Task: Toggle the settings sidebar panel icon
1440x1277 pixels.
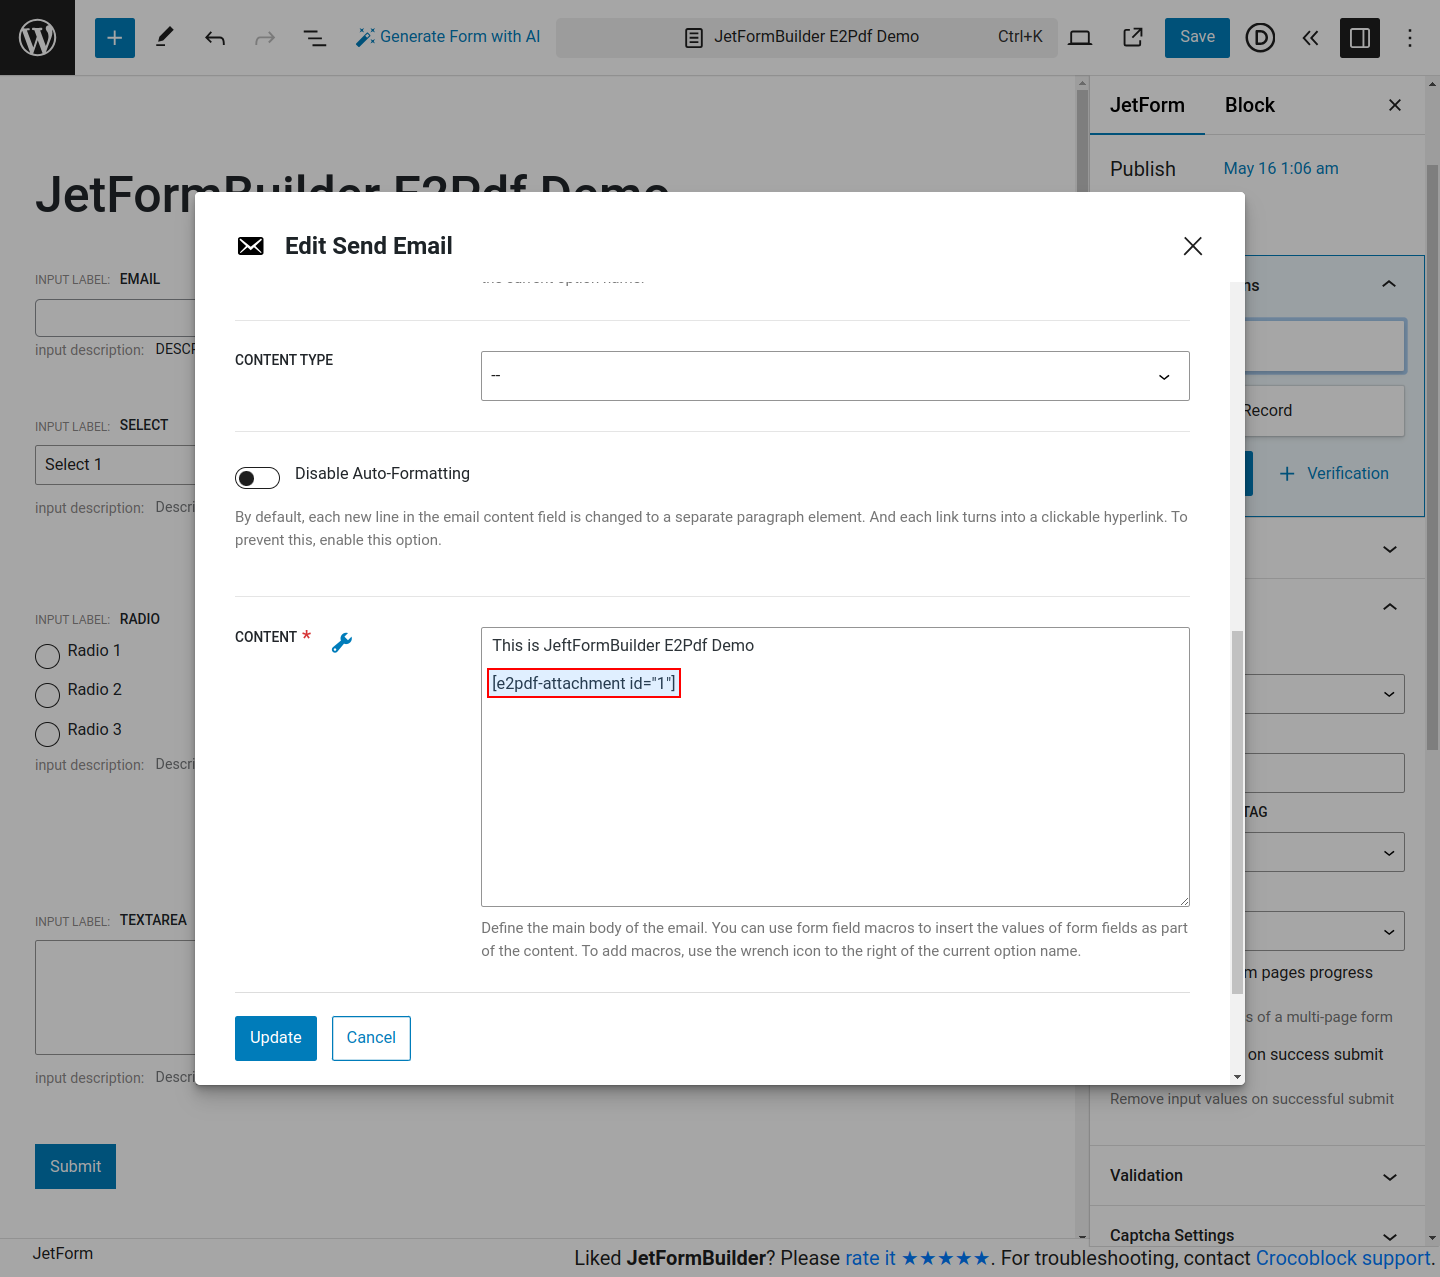Action: point(1359,38)
